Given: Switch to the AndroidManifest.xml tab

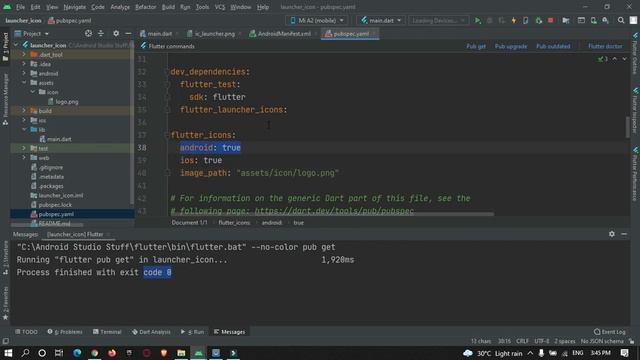Looking at the screenshot, I should pos(283,34).
